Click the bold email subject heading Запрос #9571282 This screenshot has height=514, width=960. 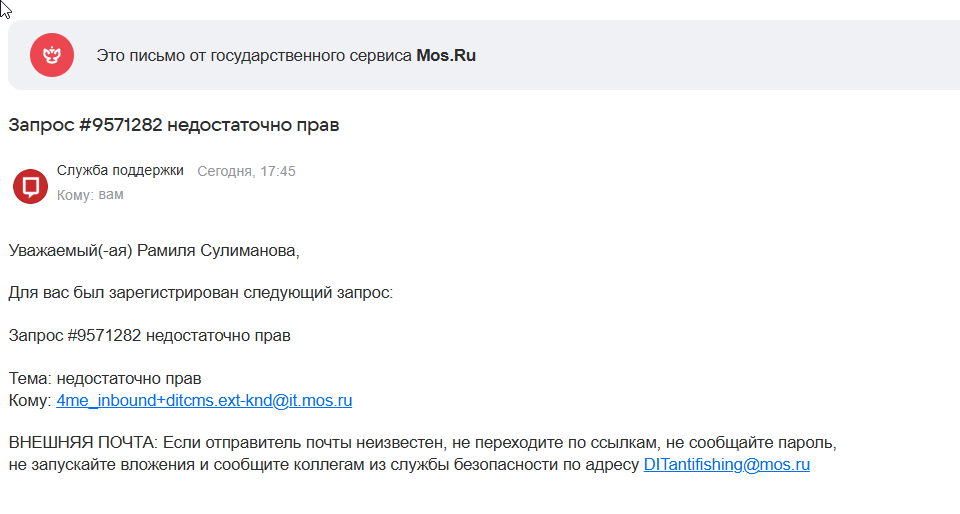tap(174, 125)
